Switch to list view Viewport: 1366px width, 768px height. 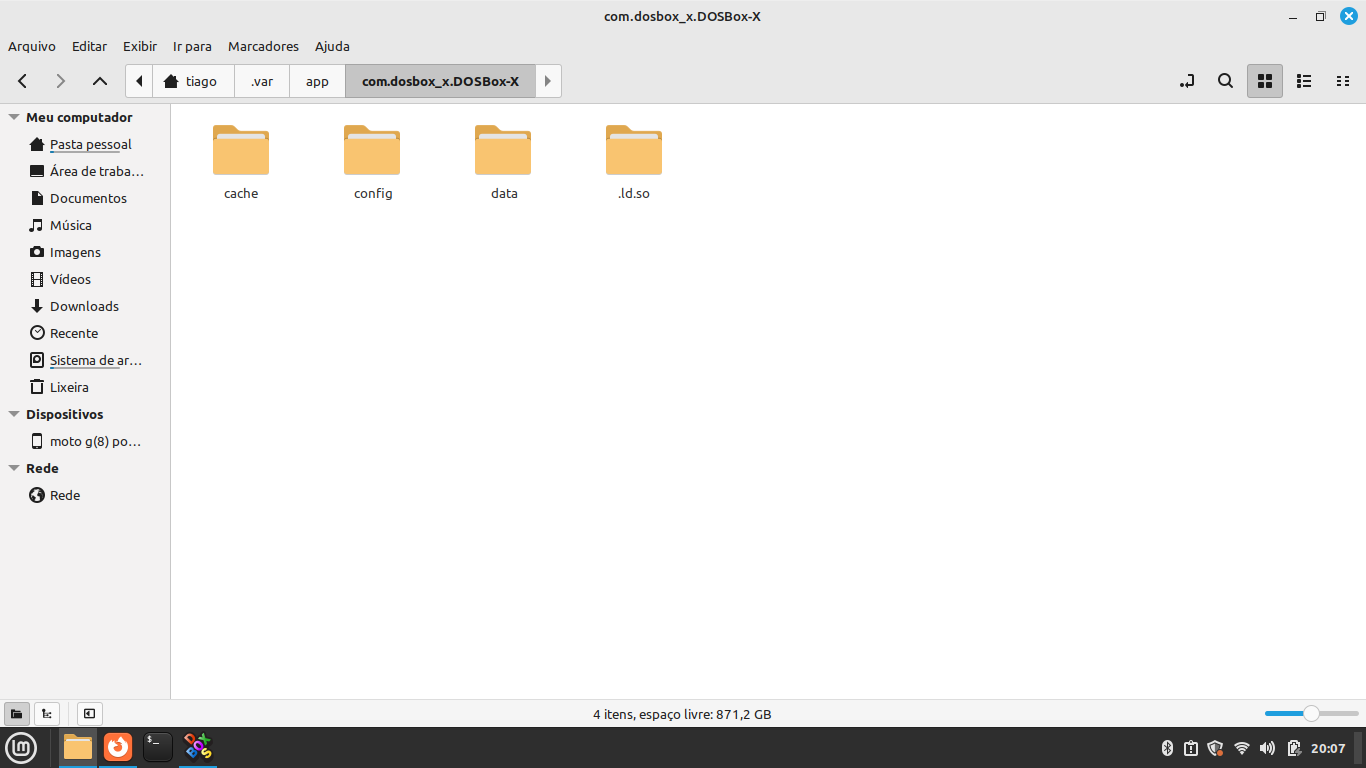pos(1304,81)
